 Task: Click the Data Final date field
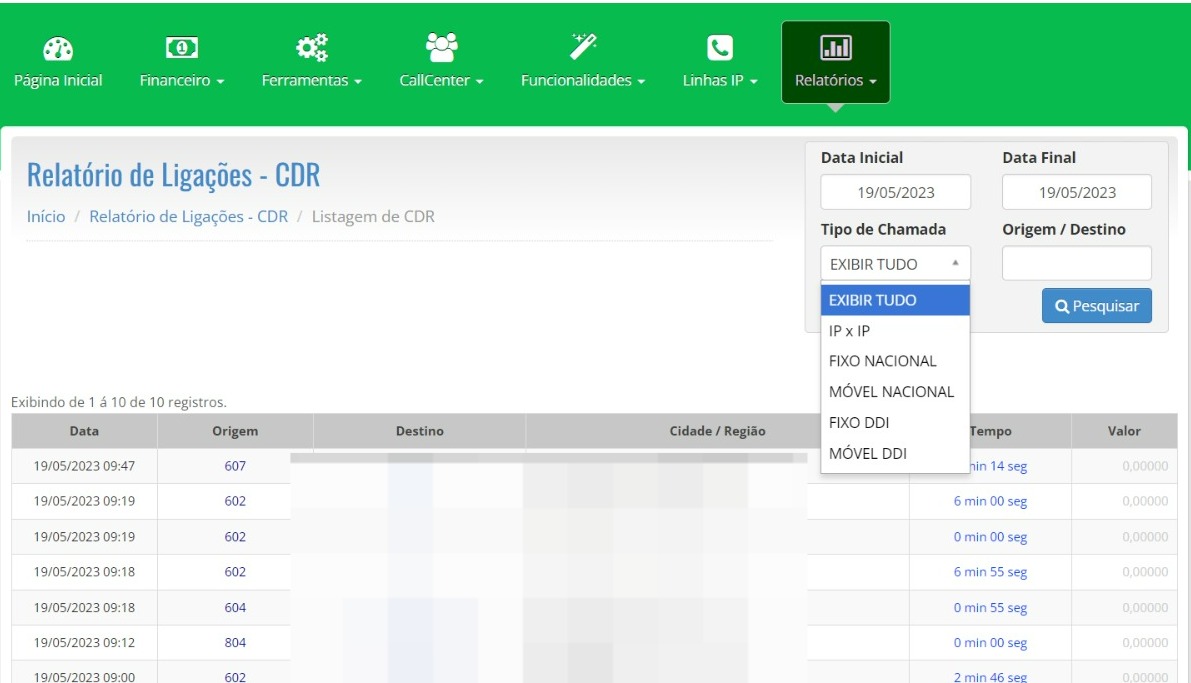1076,193
